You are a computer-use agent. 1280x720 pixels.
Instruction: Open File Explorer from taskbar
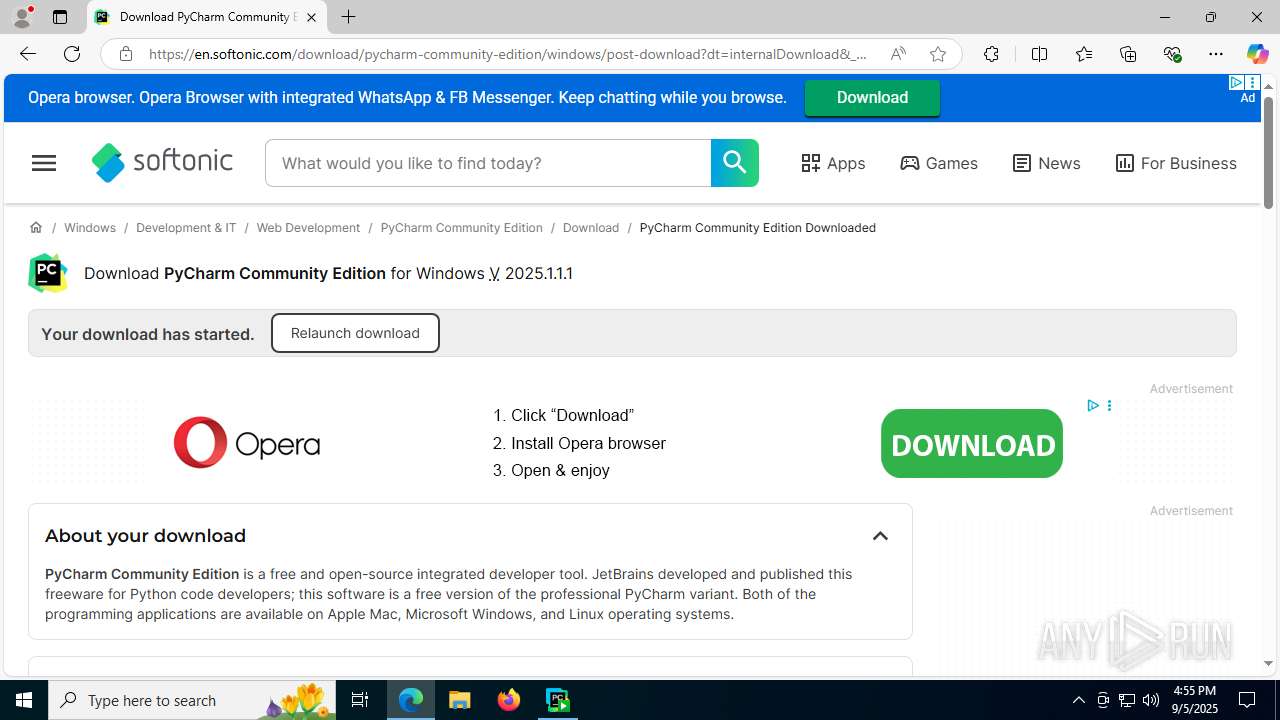[x=460, y=700]
